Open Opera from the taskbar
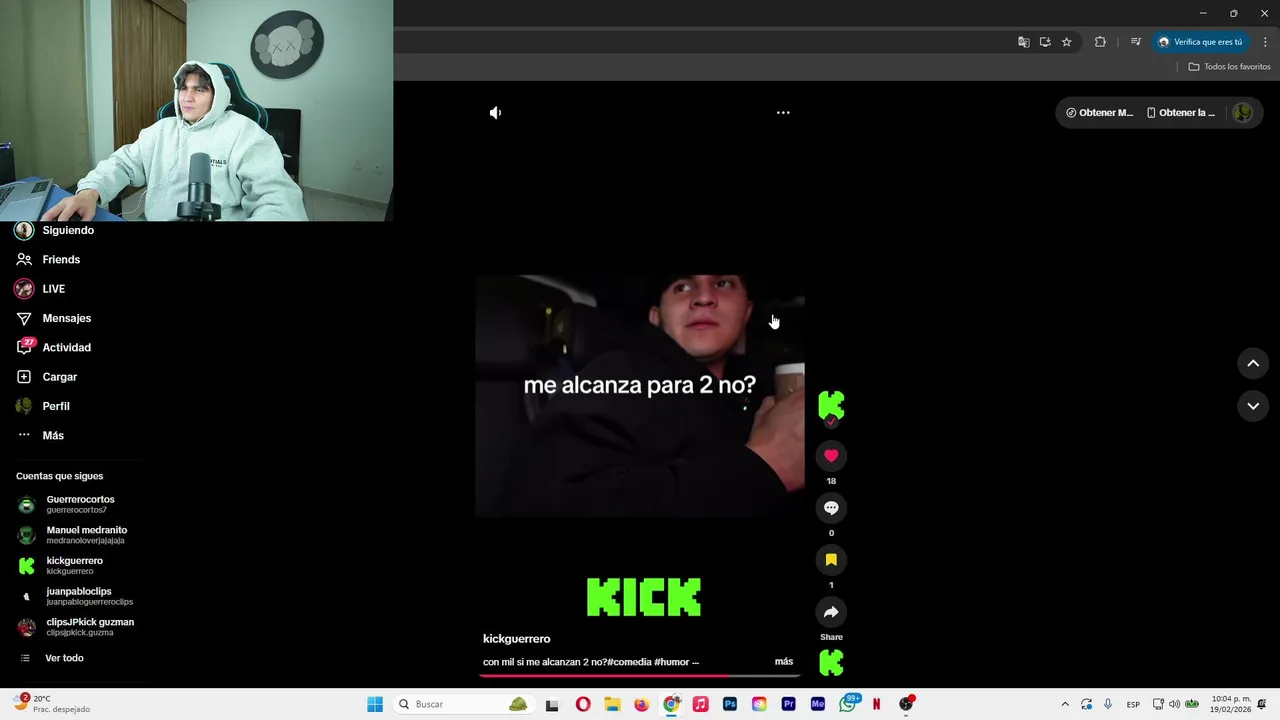Screen dimensions: 1280x720 click(583, 704)
